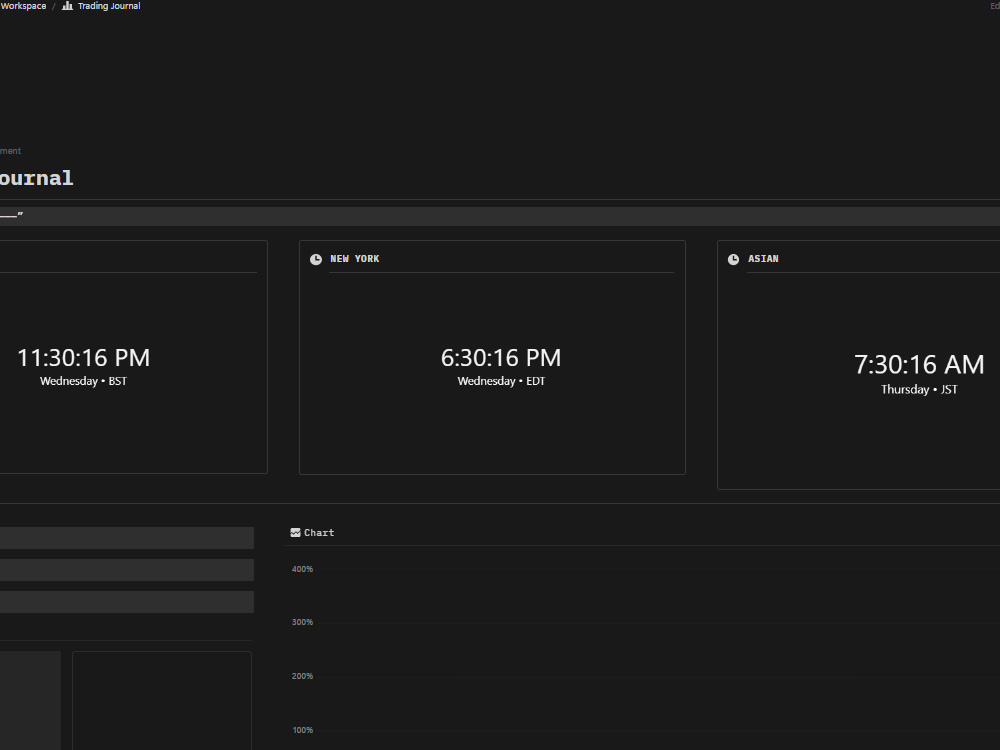1000x750 pixels.
Task: Click the Wednesday • BST label
Action: coord(84,381)
